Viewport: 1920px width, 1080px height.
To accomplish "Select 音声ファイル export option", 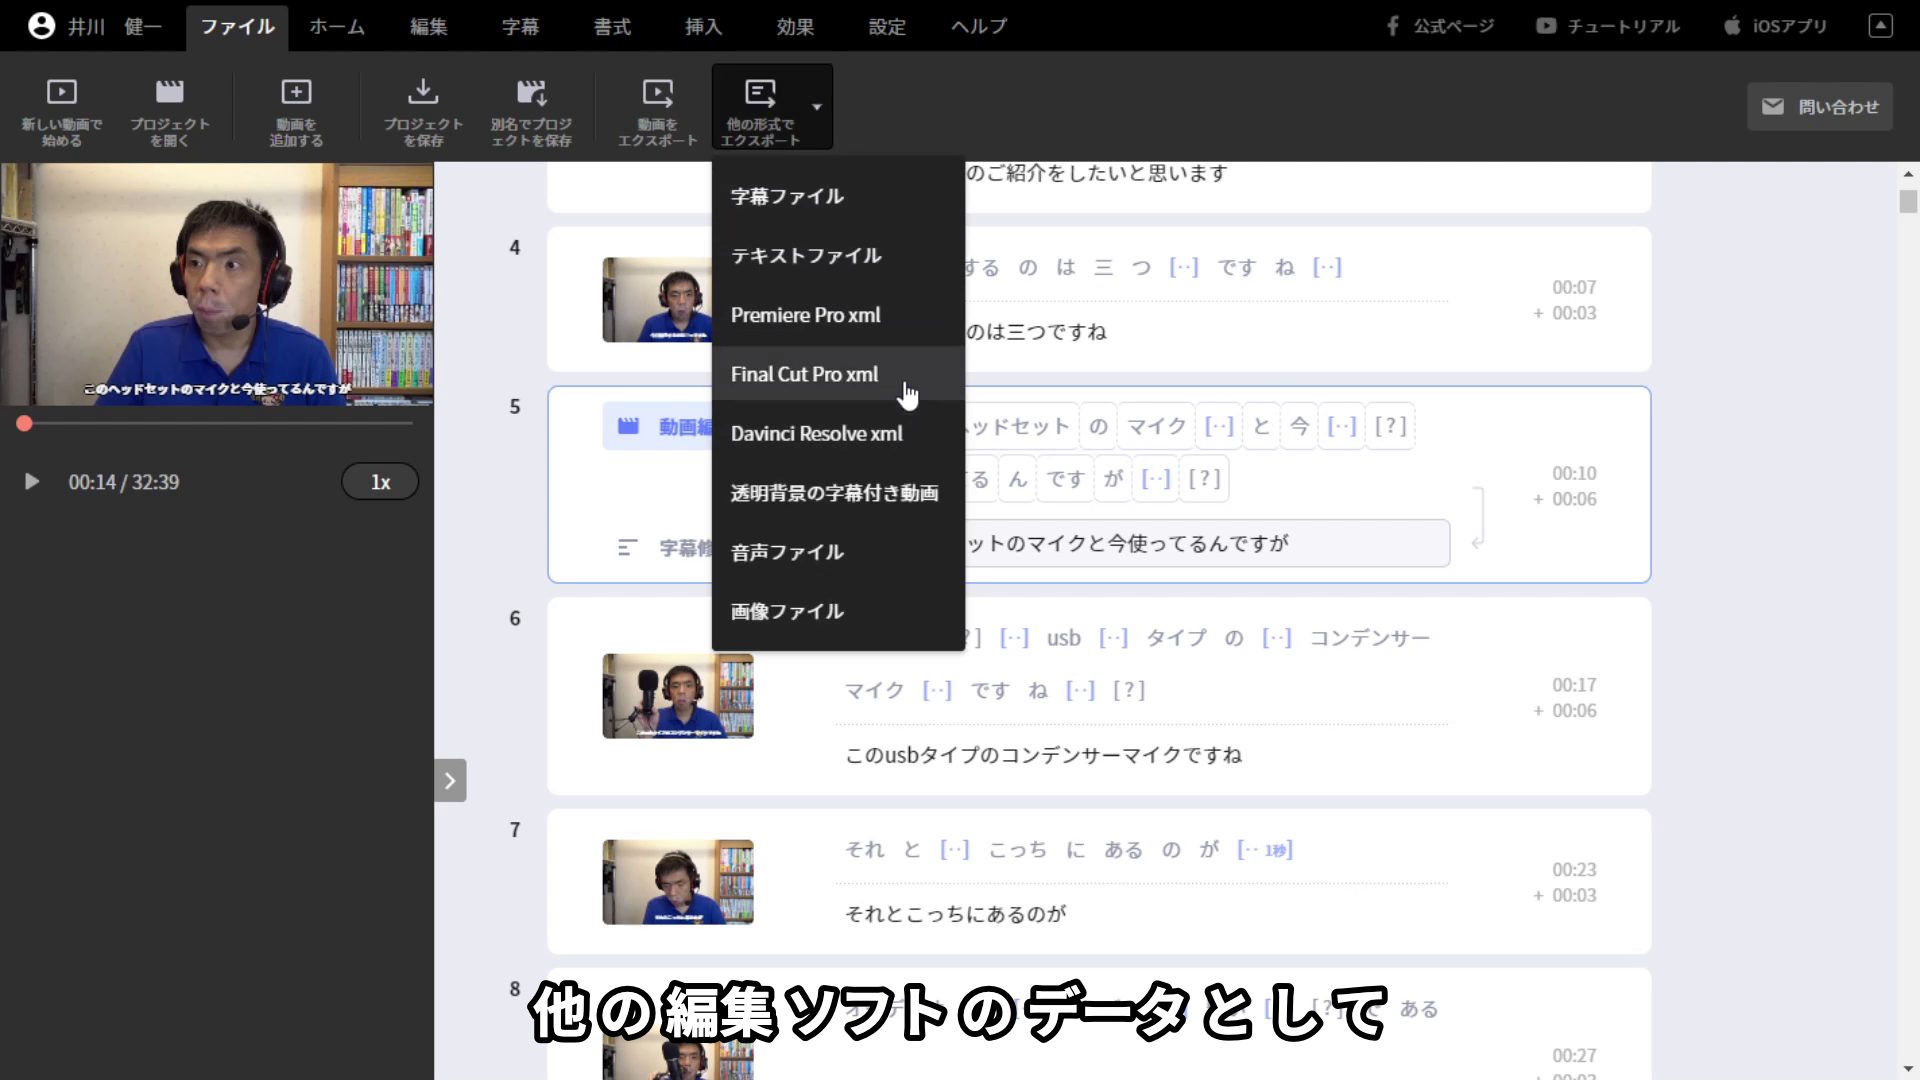I will coord(838,552).
